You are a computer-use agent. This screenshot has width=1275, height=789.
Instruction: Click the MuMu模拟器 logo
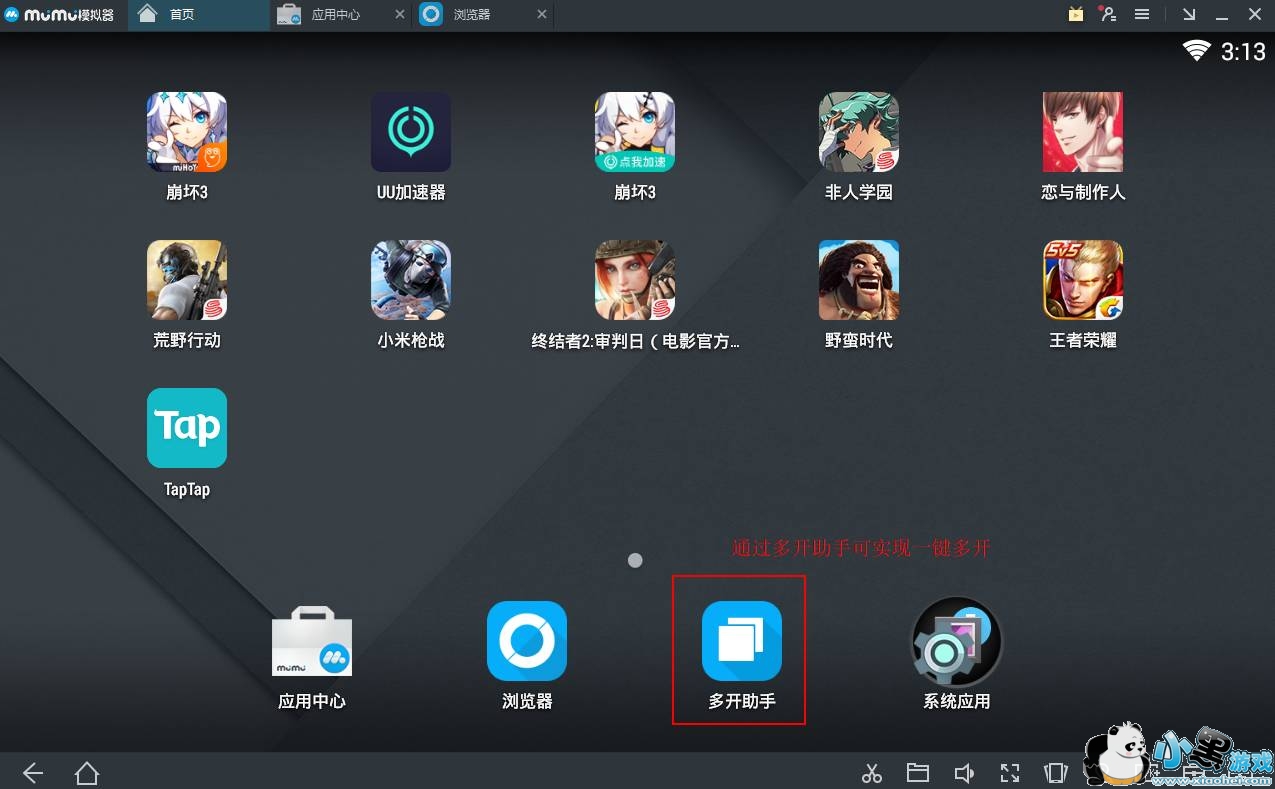60,15
